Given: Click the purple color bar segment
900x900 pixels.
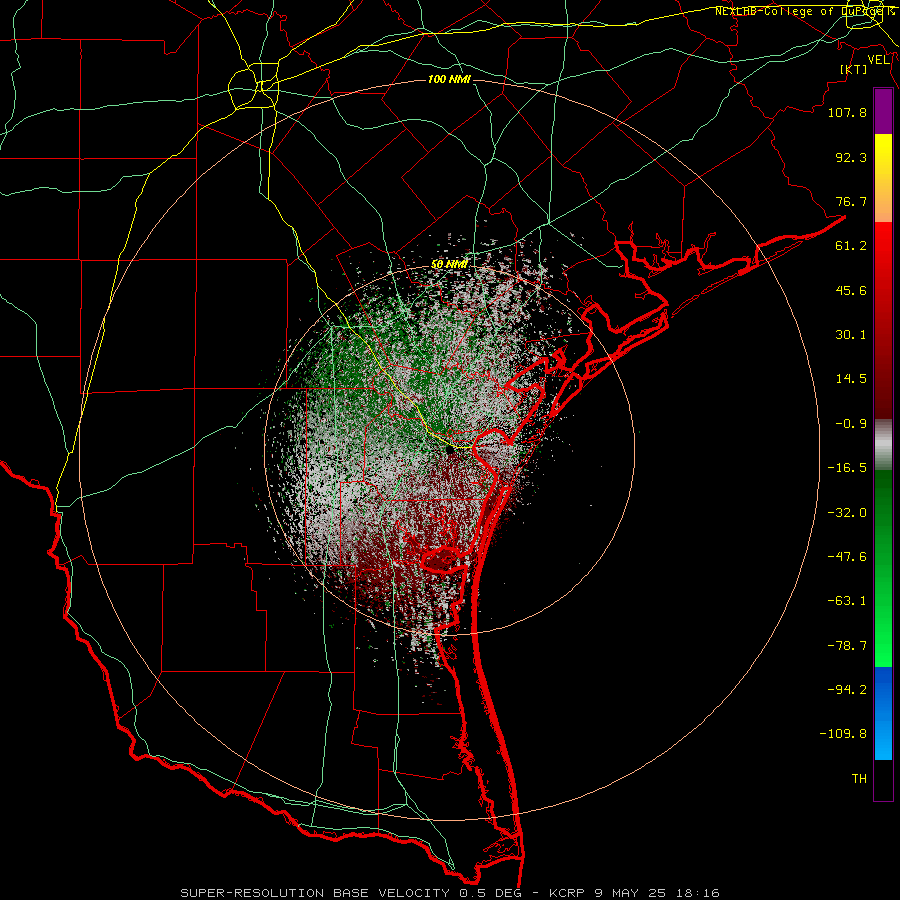Looking at the screenshot, I should click(x=883, y=112).
